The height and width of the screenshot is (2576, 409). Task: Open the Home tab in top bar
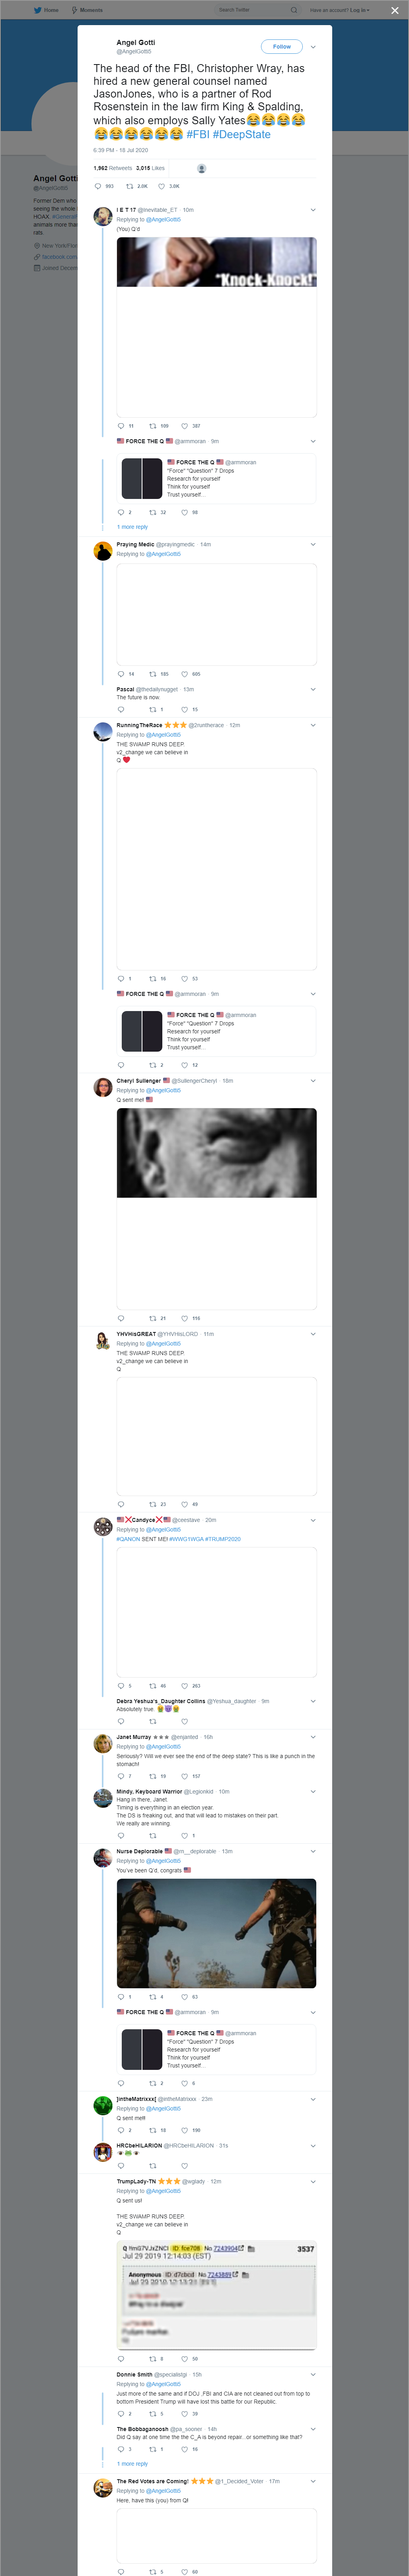pos(46,10)
